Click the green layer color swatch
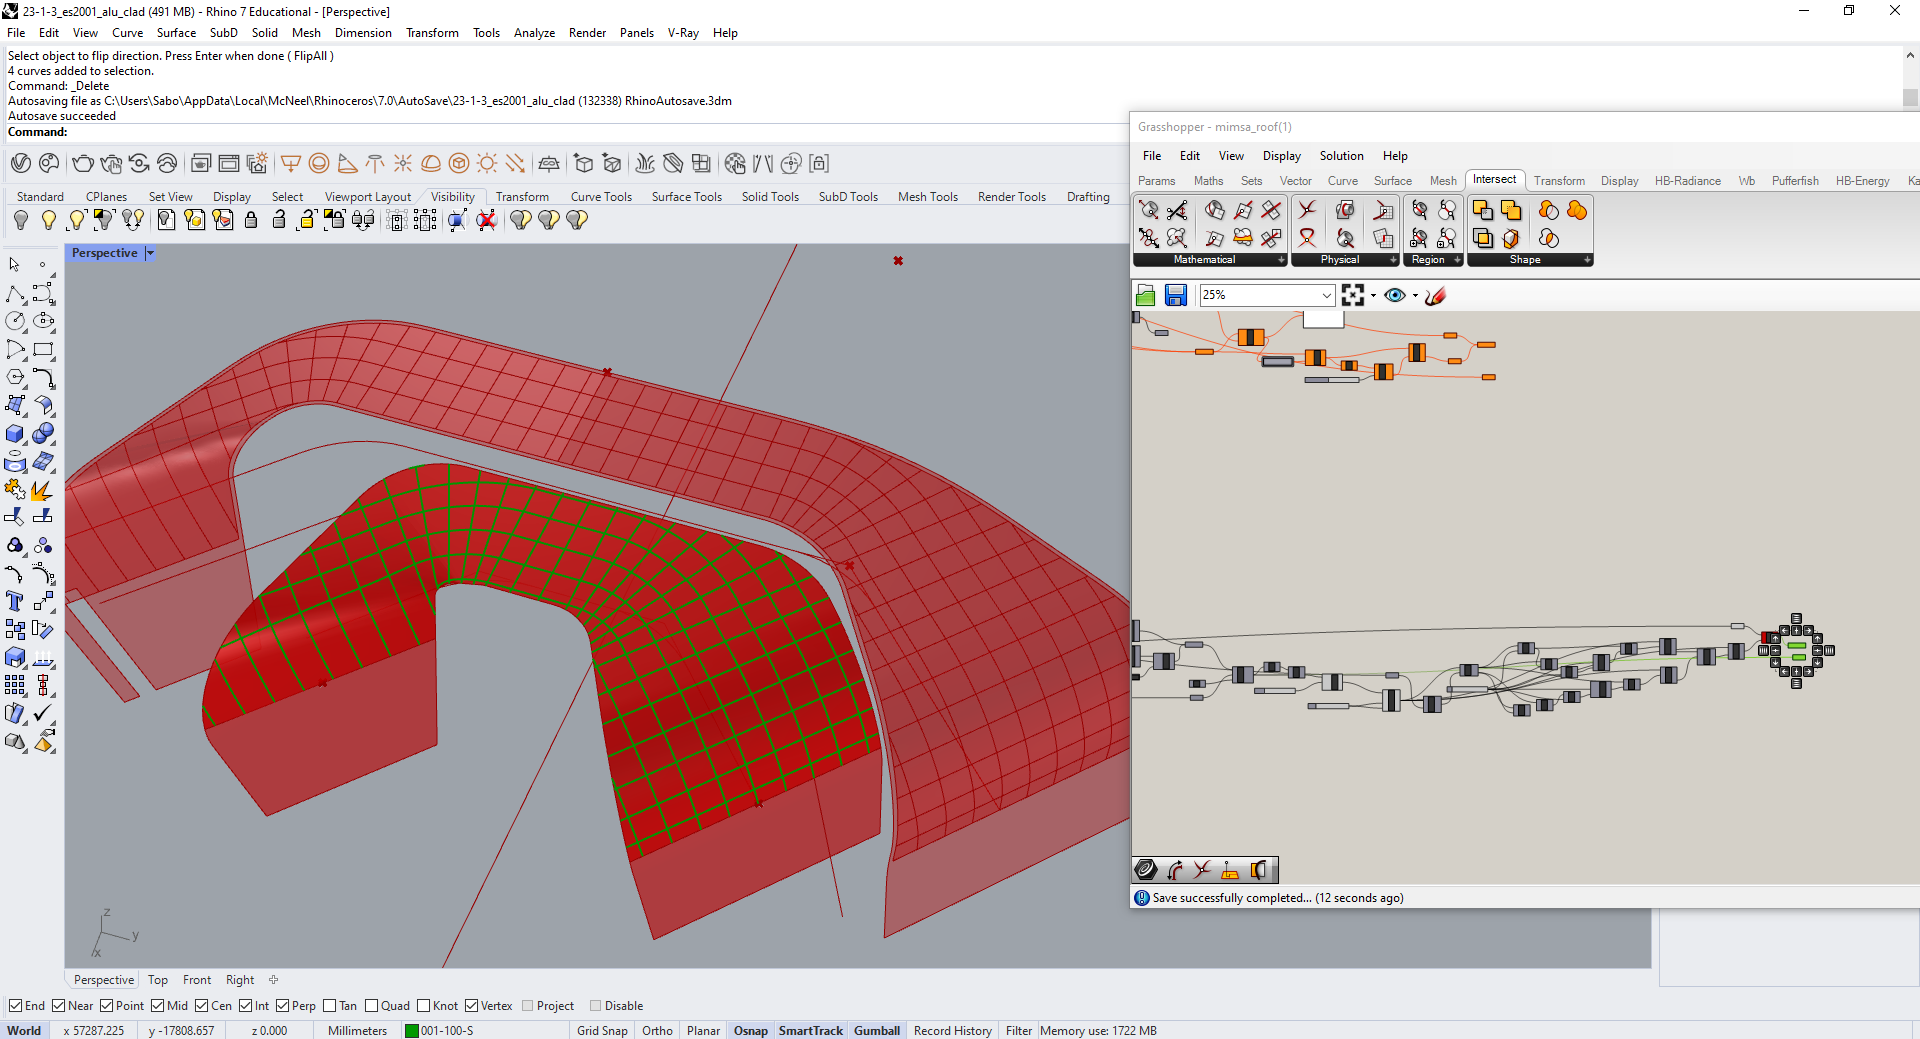The width and height of the screenshot is (1920, 1039). [x=411, y=1031]
